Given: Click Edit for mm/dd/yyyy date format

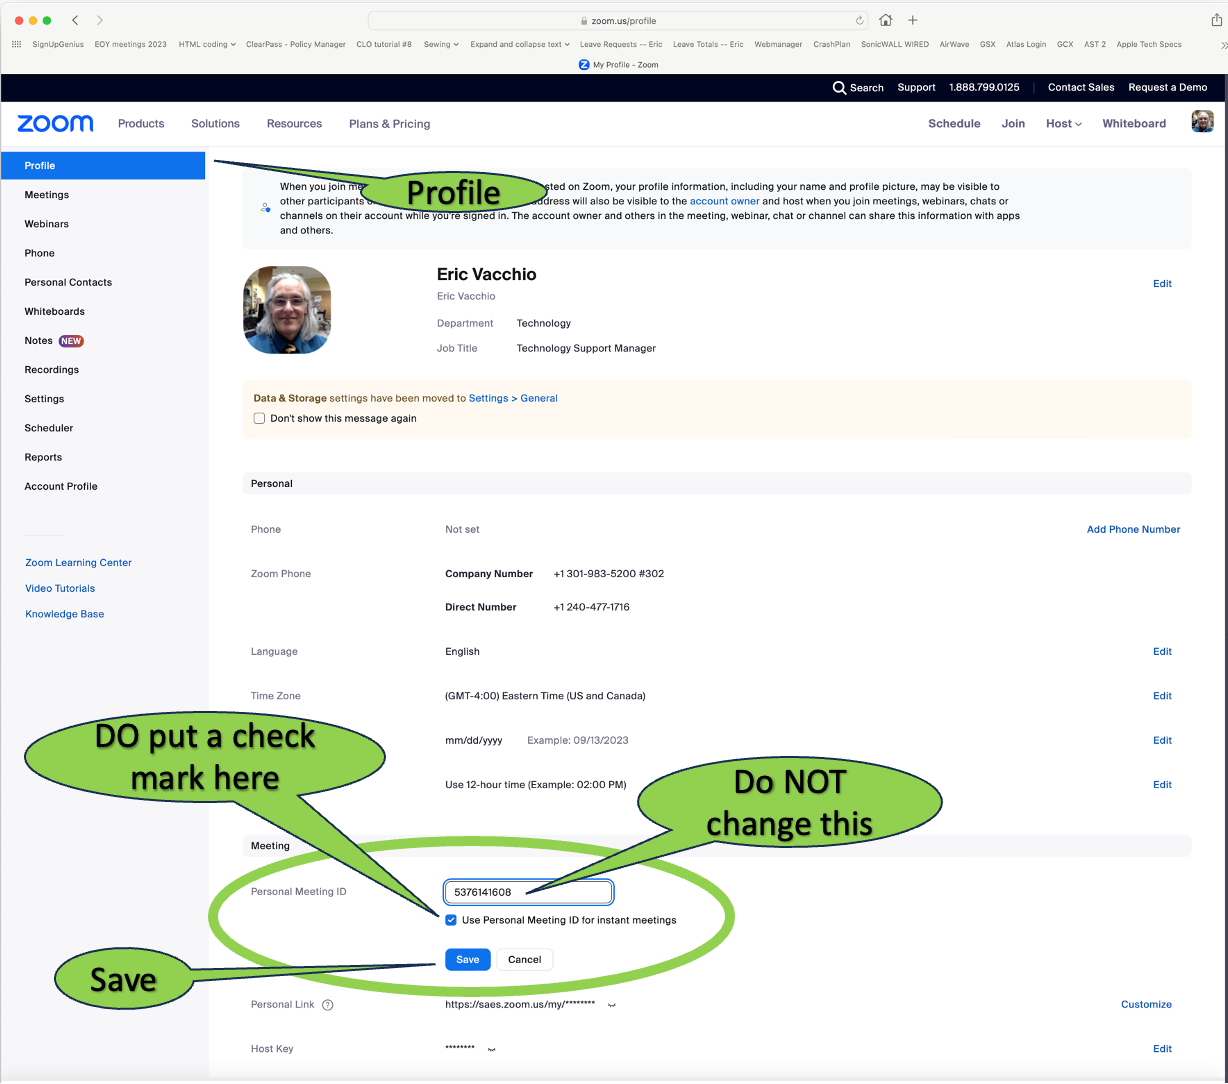Looking at the screenshot, I should [x=1162, y=741].
